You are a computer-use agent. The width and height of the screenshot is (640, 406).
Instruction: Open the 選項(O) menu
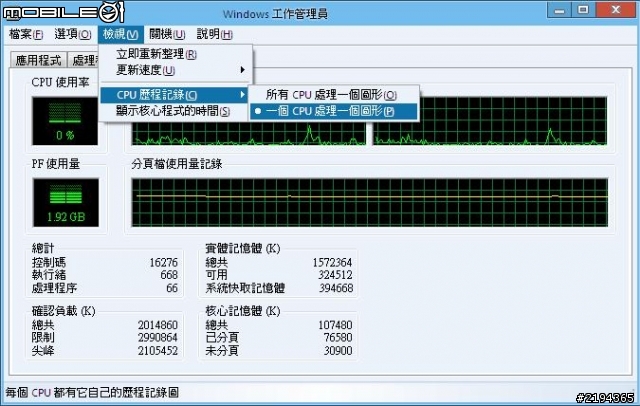pyautogui.click(x=73, y=34)
